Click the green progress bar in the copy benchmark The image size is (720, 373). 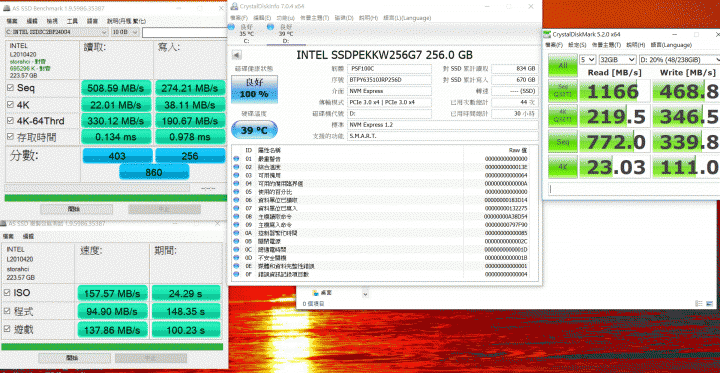click(112, 347)
